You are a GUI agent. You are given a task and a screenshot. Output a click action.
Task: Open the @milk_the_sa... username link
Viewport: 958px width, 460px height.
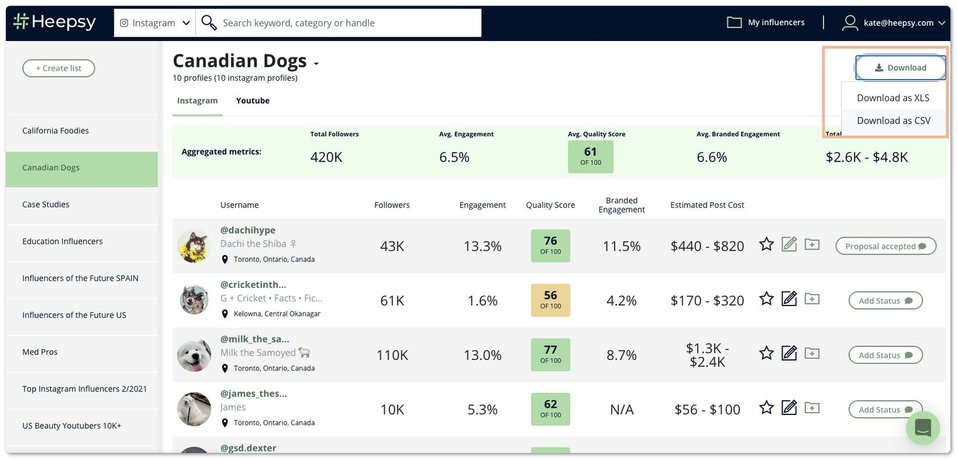[x=255, y=339]
